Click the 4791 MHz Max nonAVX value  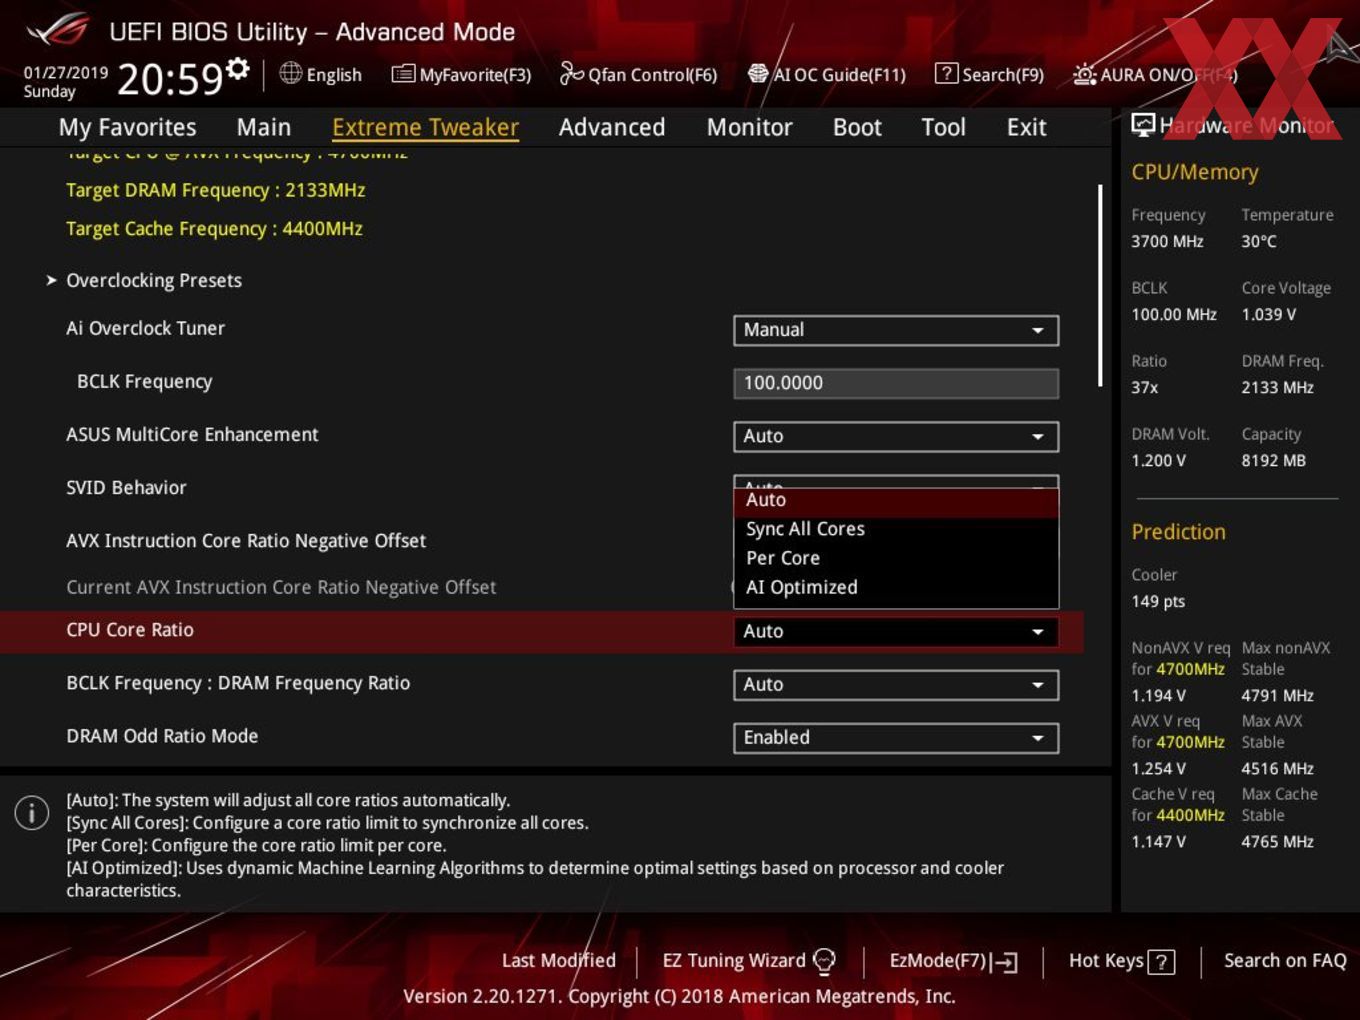pos(1277,695)
